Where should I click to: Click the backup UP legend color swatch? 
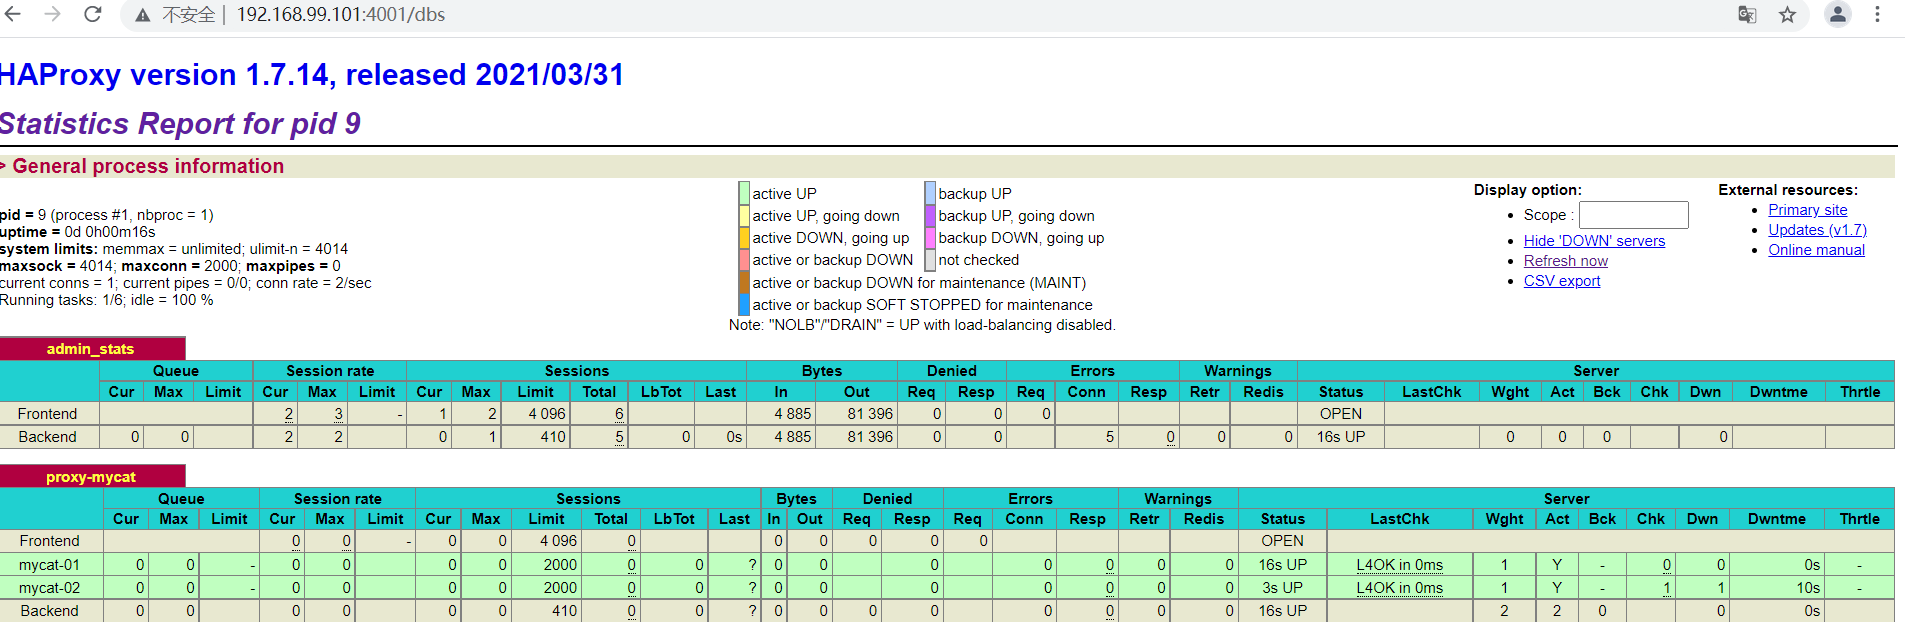click(930, 193)
